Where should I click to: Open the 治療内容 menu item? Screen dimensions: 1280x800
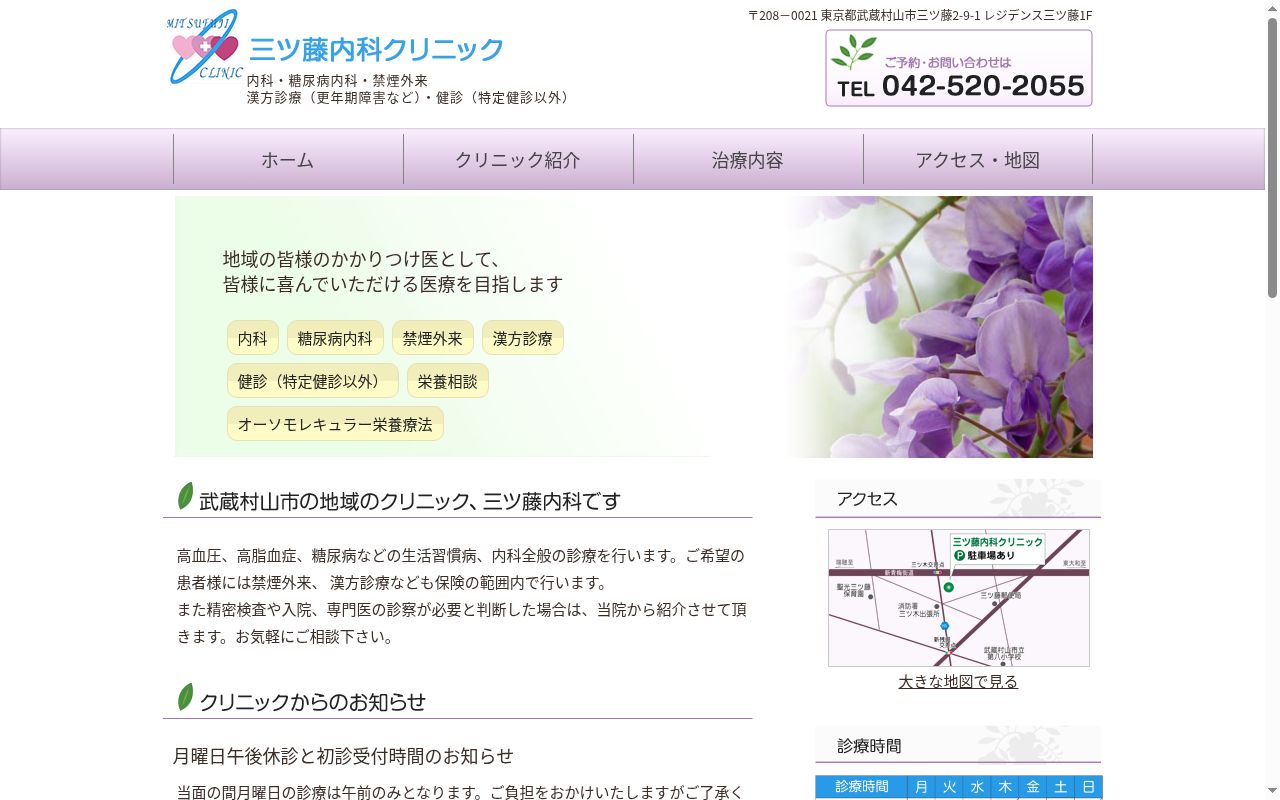[x=748, y=160]
